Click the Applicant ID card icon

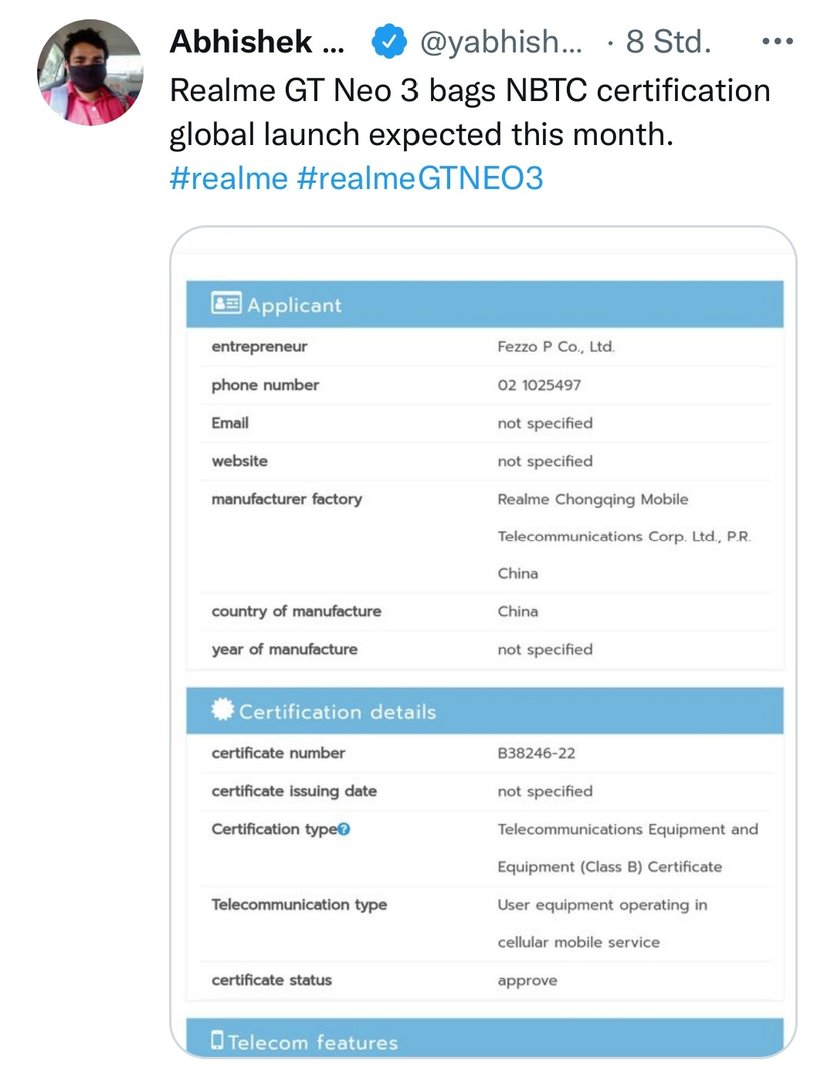coord(226,304)
